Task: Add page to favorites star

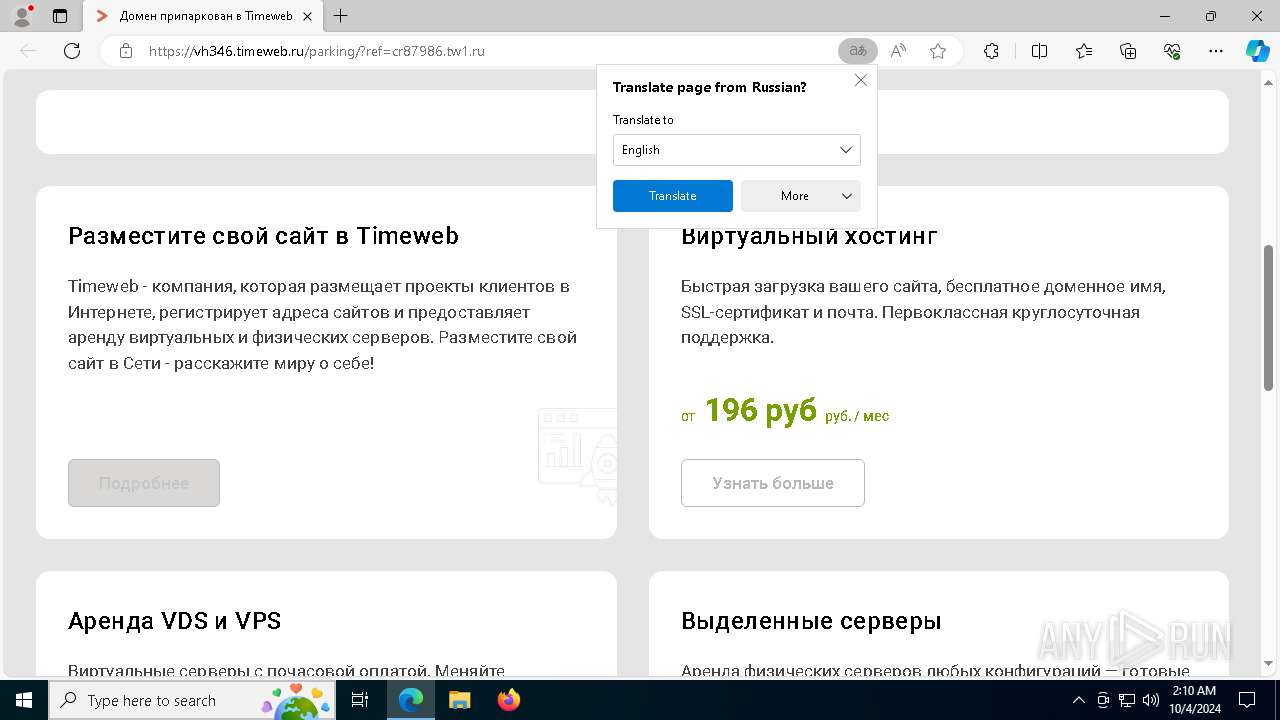Action: click(938, 51)
